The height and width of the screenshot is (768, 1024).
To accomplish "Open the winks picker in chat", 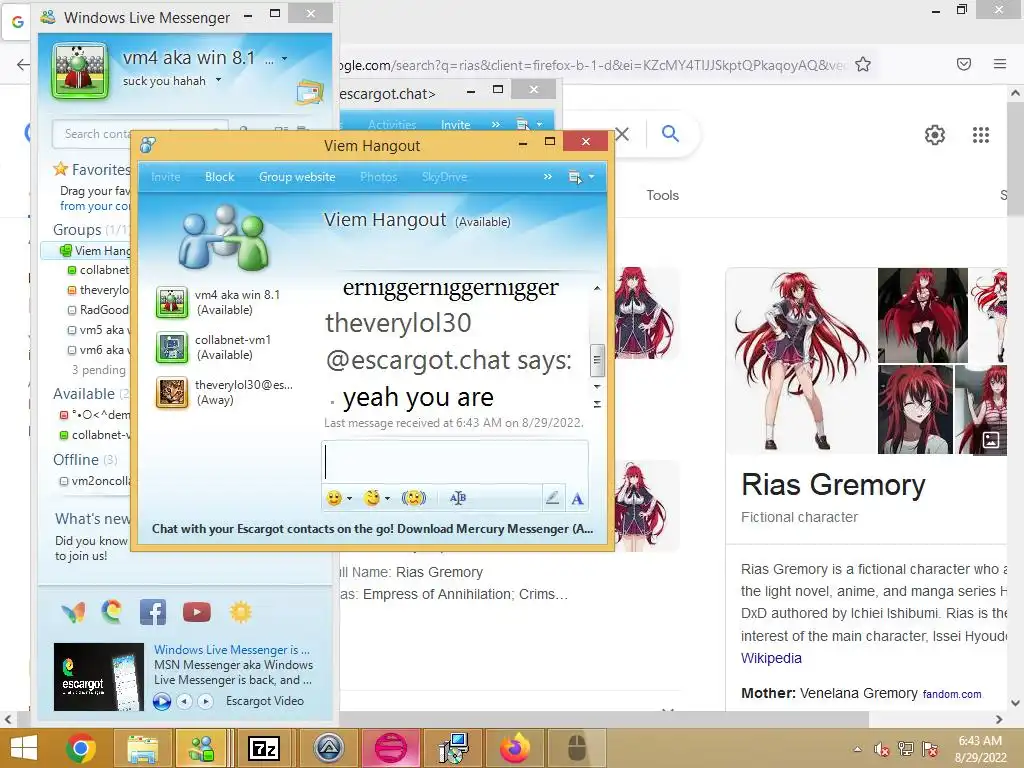I will (372, 498).
